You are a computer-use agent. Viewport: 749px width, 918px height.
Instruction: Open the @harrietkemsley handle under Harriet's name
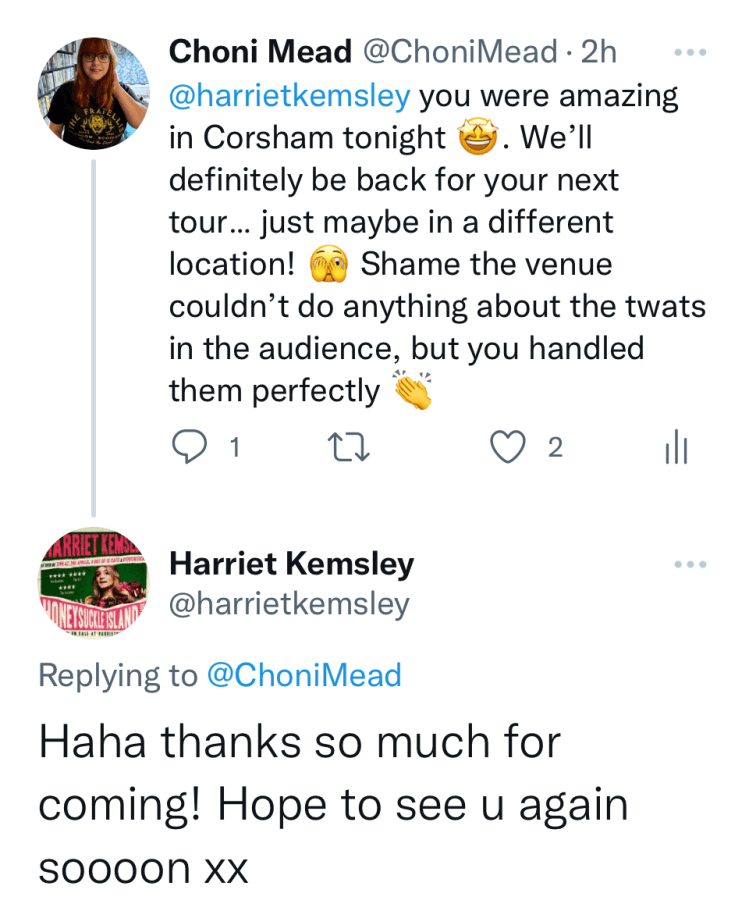289,604
